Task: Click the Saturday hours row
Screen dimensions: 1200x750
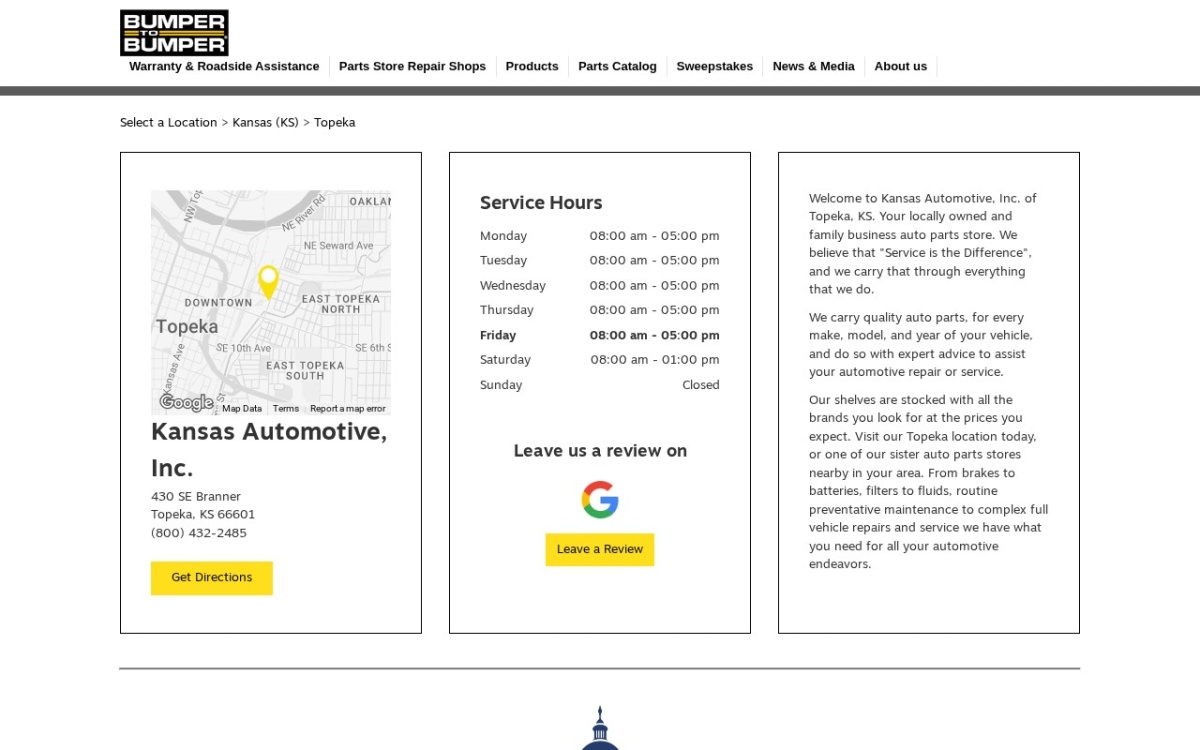Action: (600, 360)
